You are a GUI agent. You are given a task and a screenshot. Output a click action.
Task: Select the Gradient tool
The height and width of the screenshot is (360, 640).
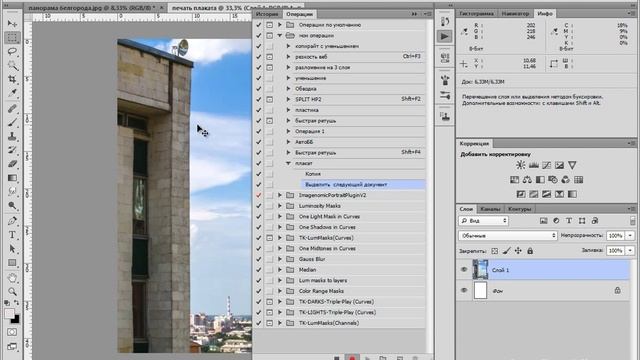point(12,178)
